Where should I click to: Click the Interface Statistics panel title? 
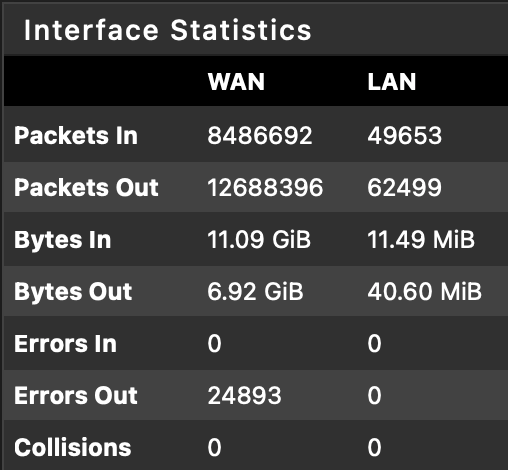(168, 30)
